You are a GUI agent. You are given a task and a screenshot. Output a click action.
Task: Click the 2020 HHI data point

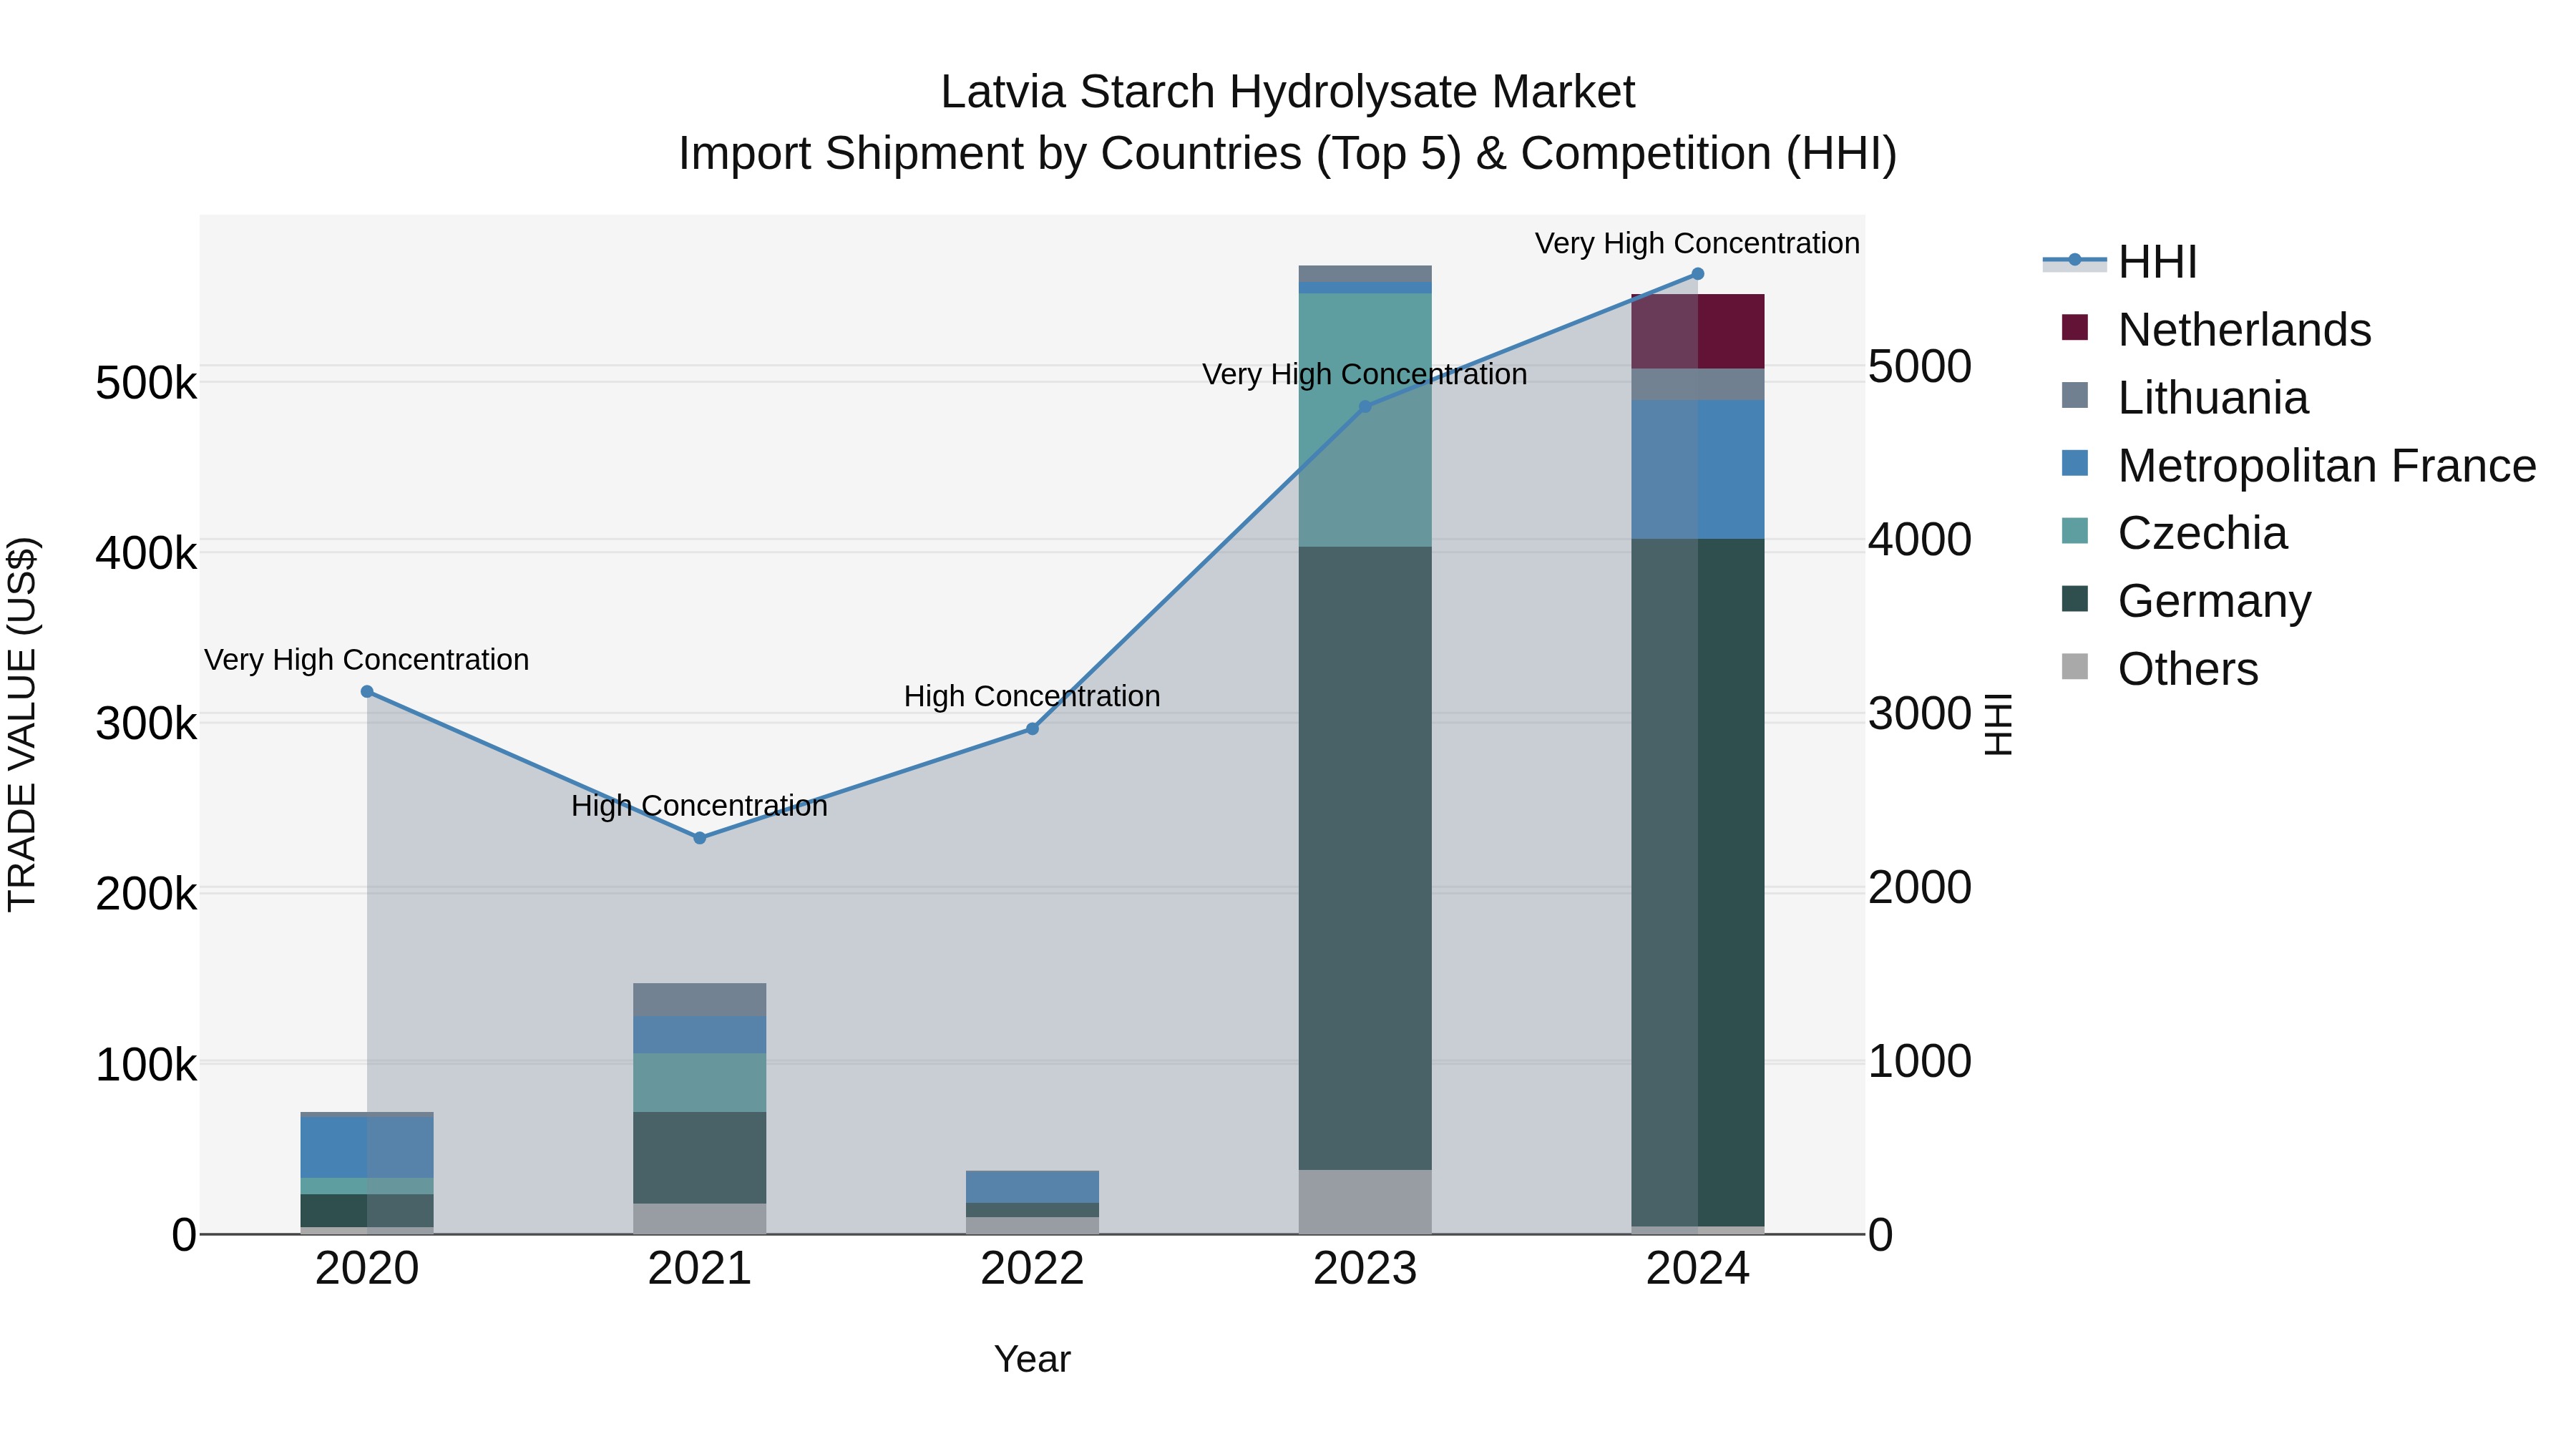point(367,692)
